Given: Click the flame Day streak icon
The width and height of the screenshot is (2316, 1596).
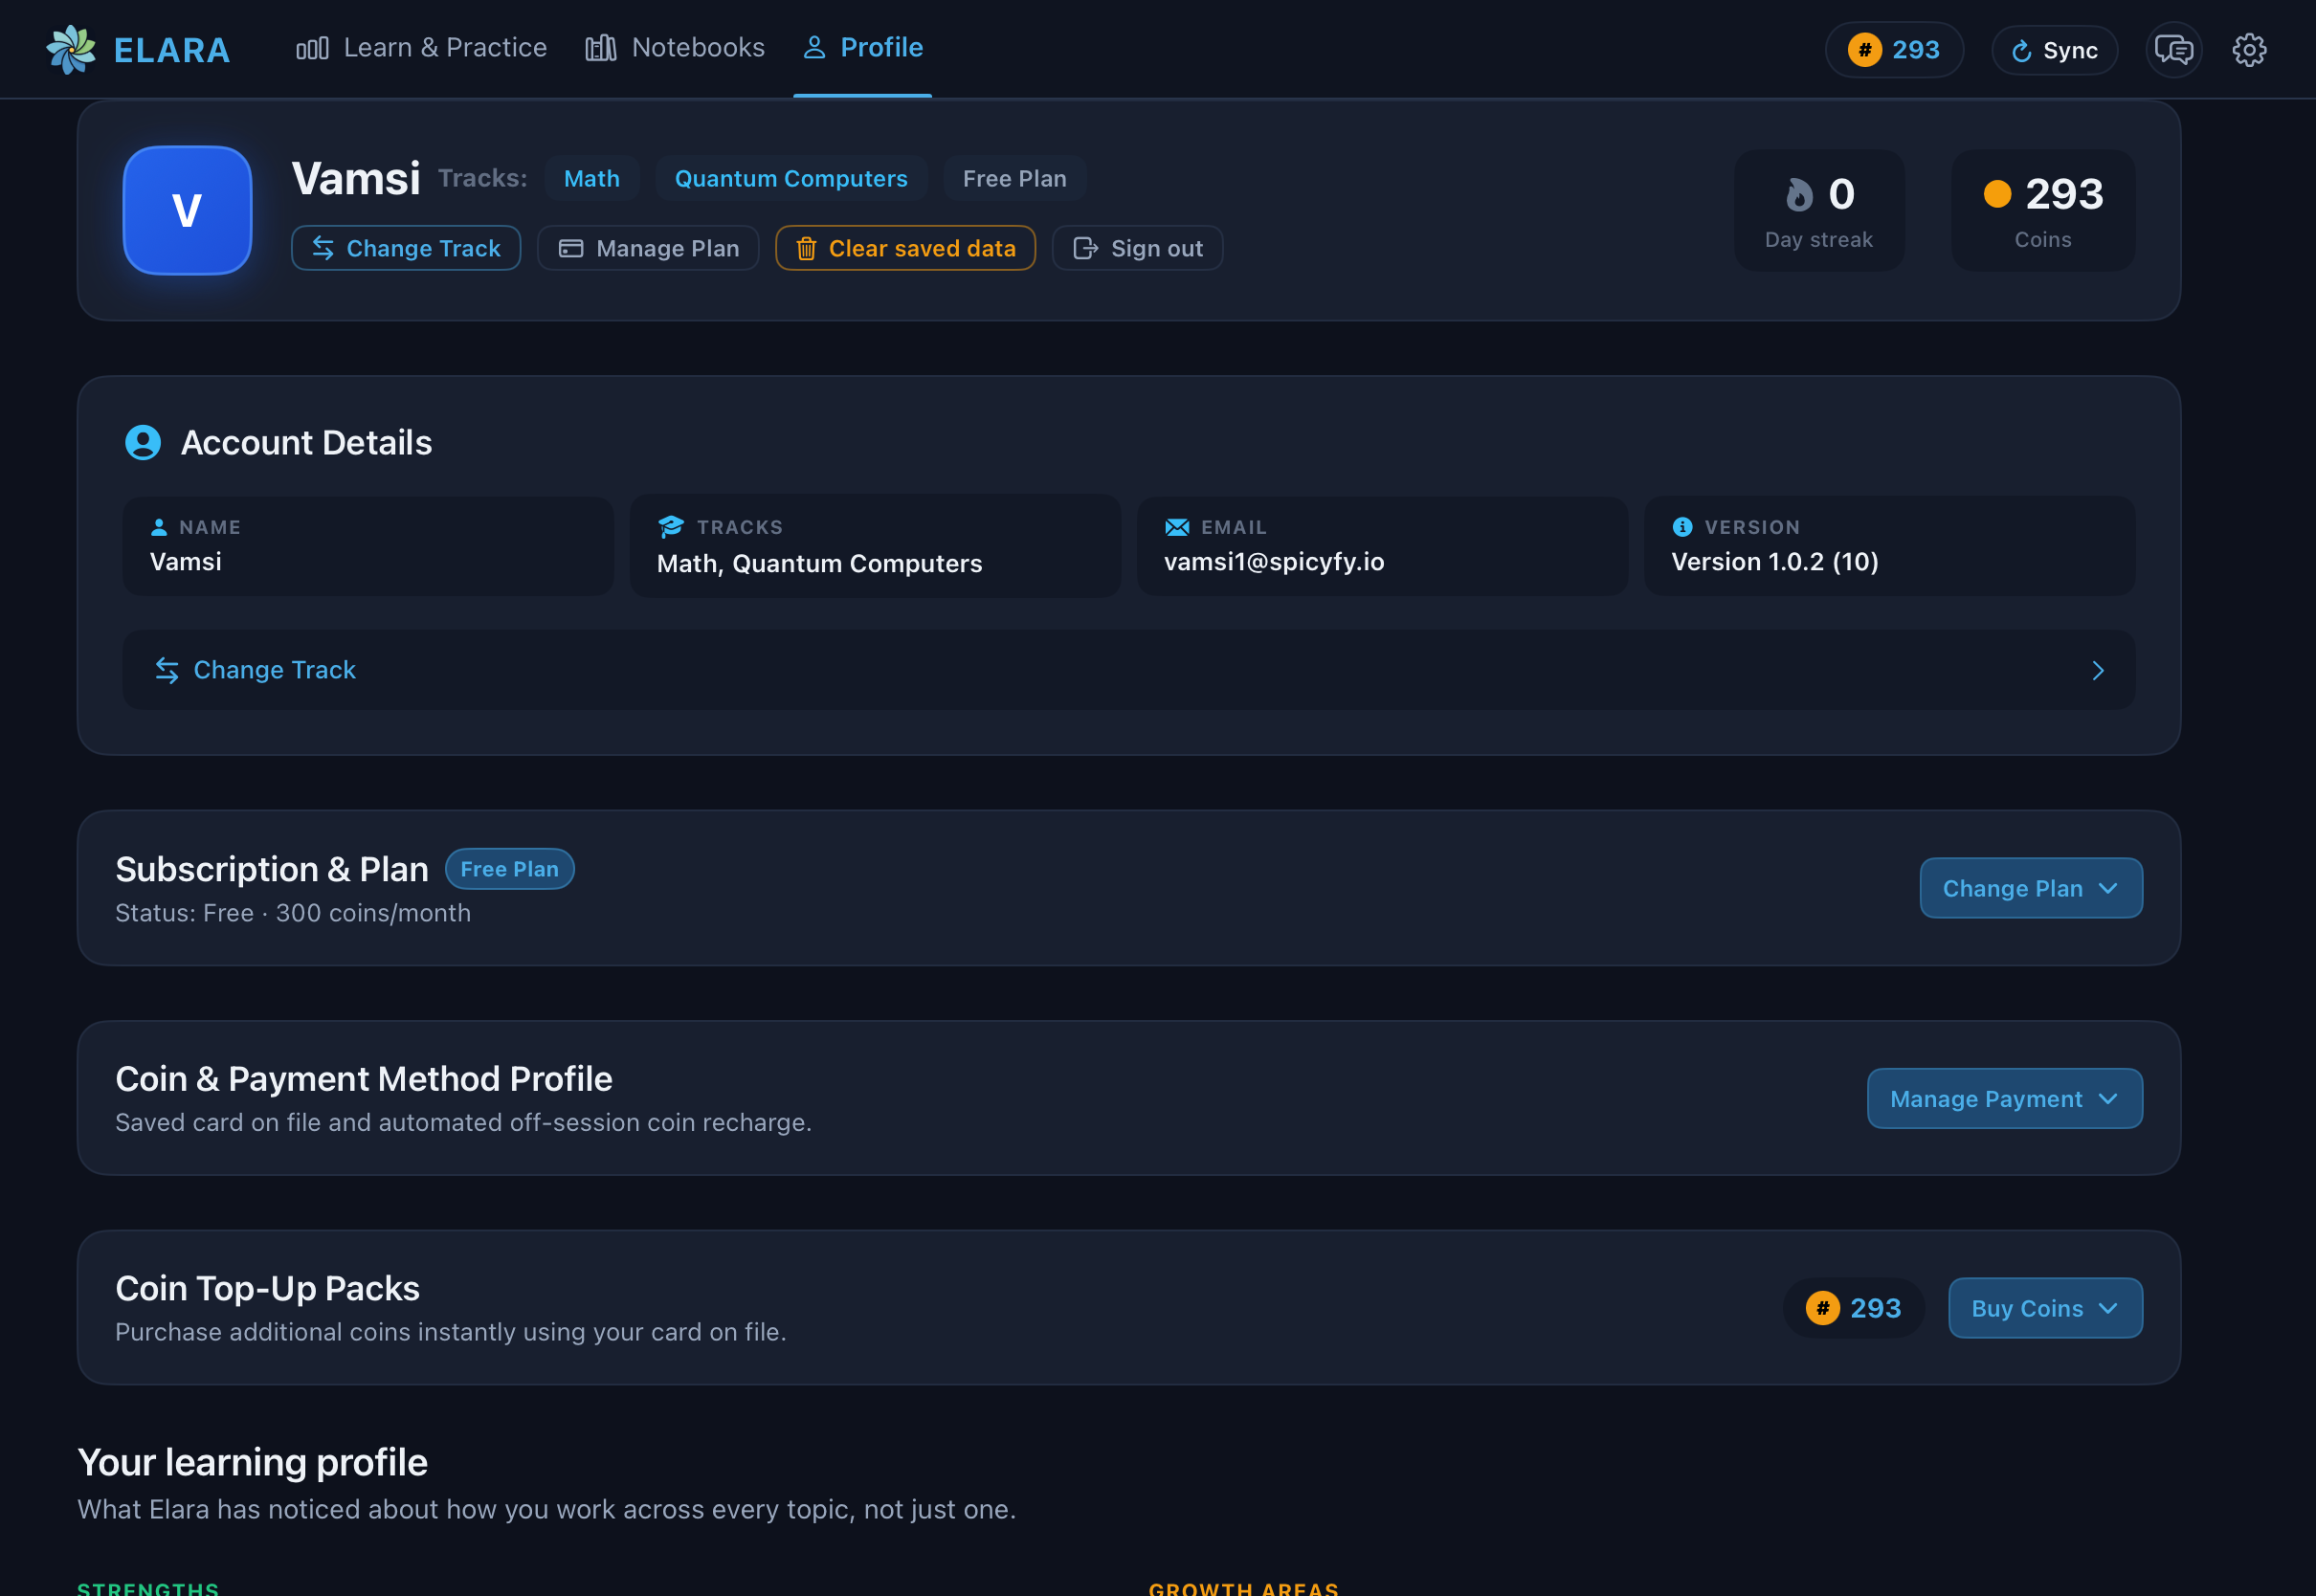Looking at the screenshot, I should coord(1799,194).
